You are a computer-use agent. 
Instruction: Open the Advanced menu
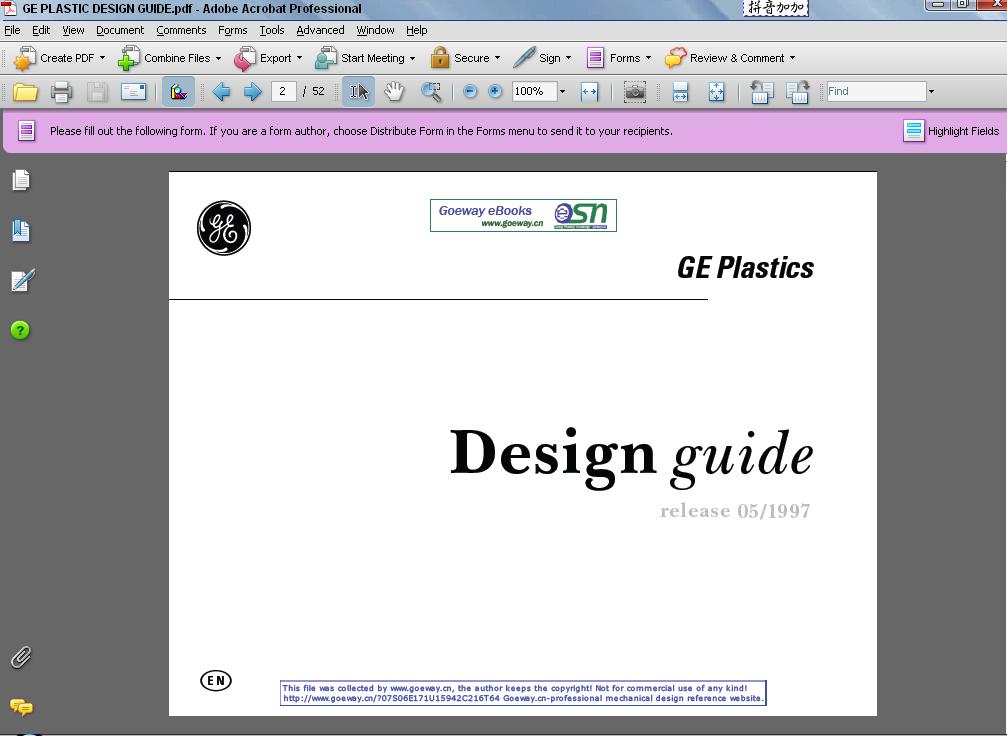coord(320,30)
